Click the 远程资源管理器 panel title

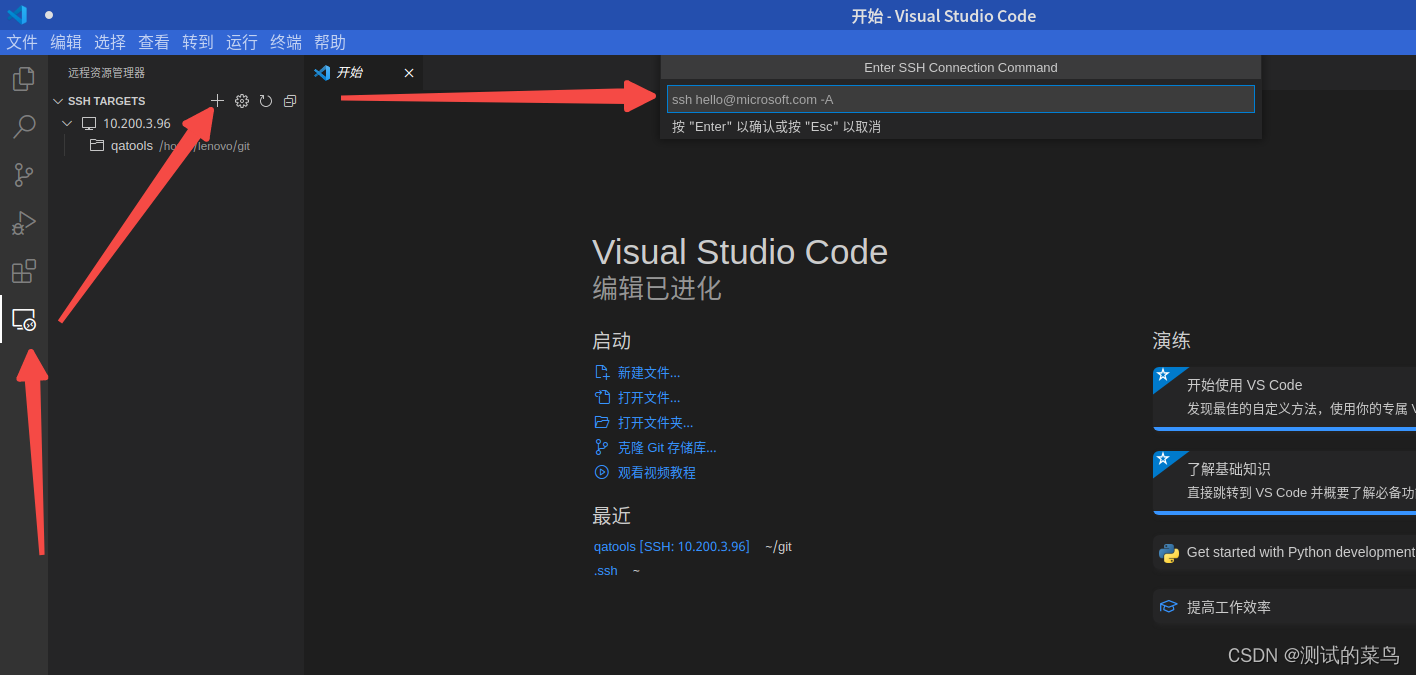(x=106, y=73)
